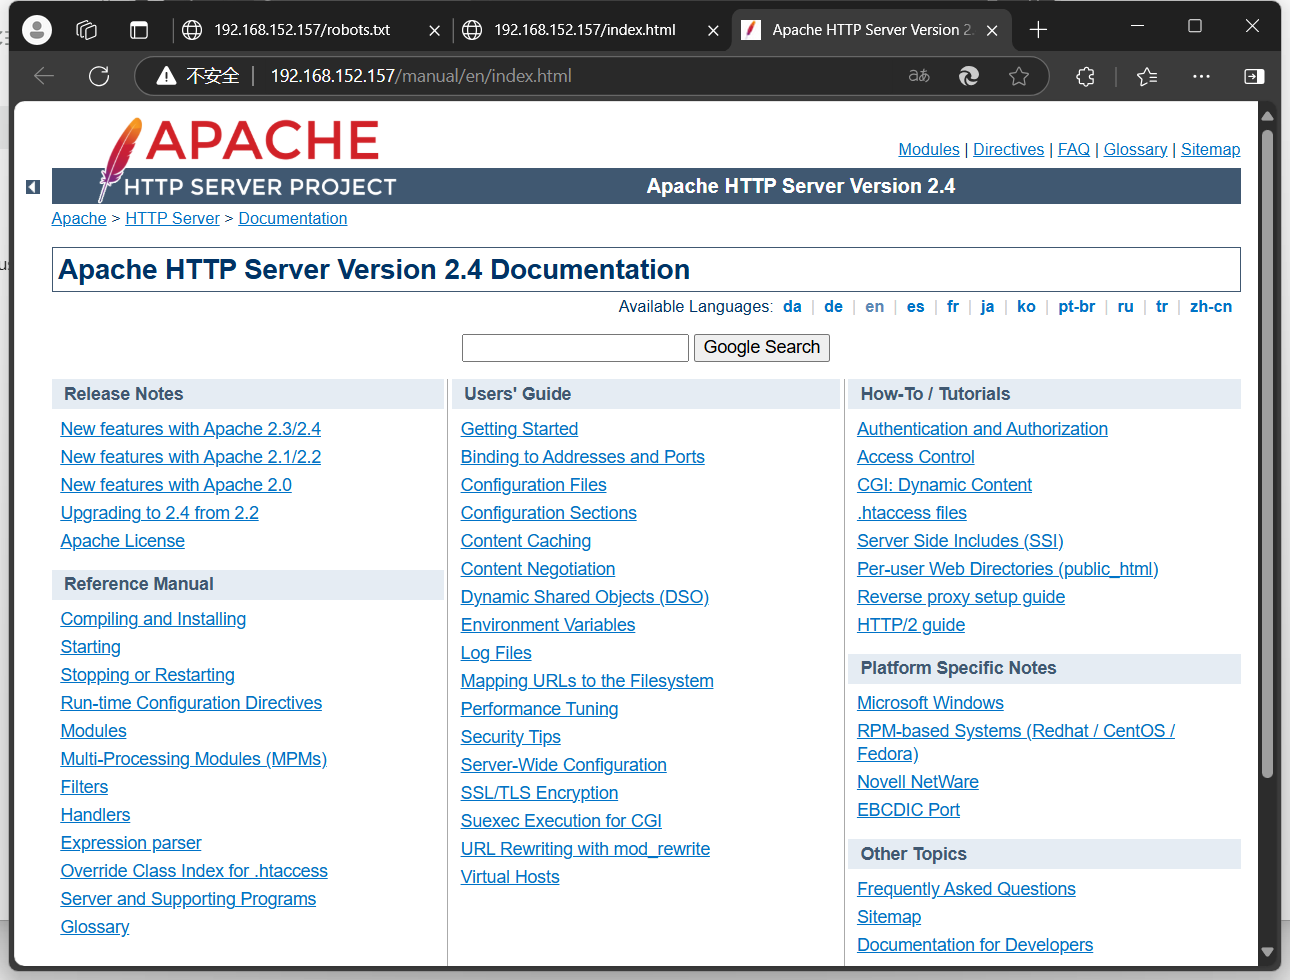The height and width of the screenshot is (980, 1290).
Task: Open the browser settings and more menu
Action: click(x=1201, y=76)
